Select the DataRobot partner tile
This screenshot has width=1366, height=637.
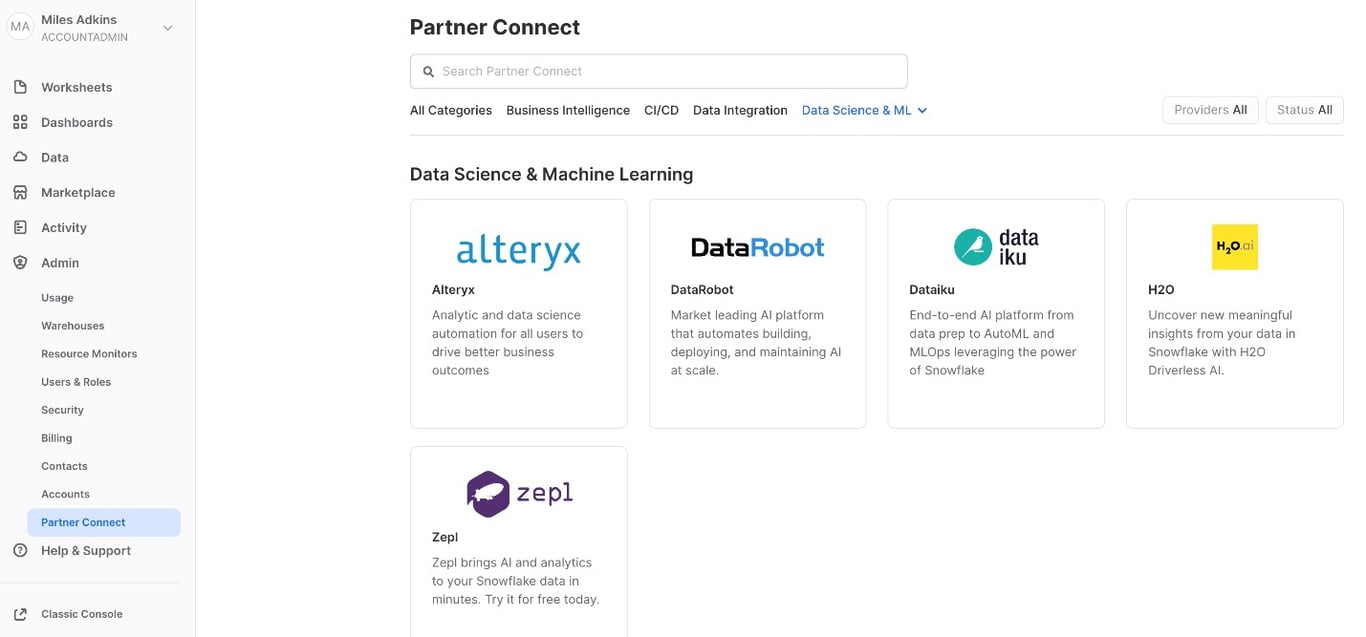pos(756,312)
